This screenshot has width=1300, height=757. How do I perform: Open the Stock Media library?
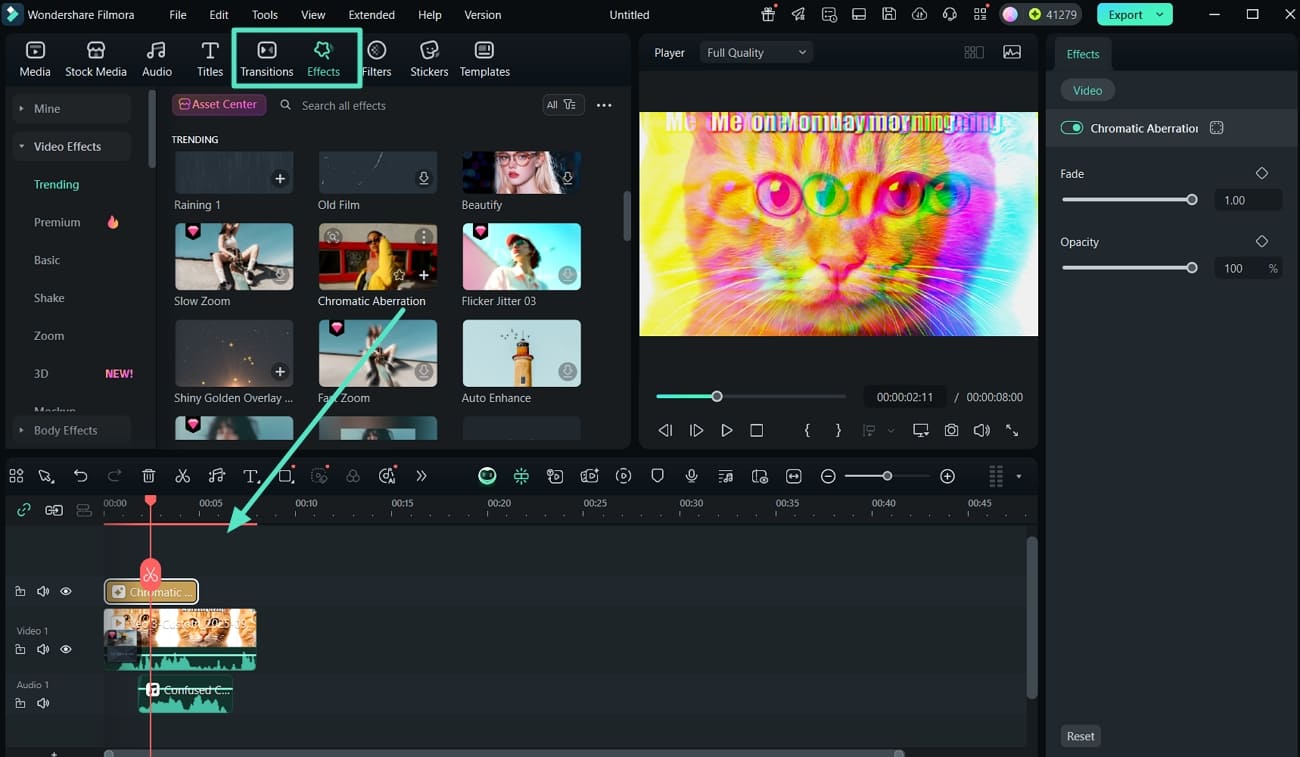[x=96, y=59]
